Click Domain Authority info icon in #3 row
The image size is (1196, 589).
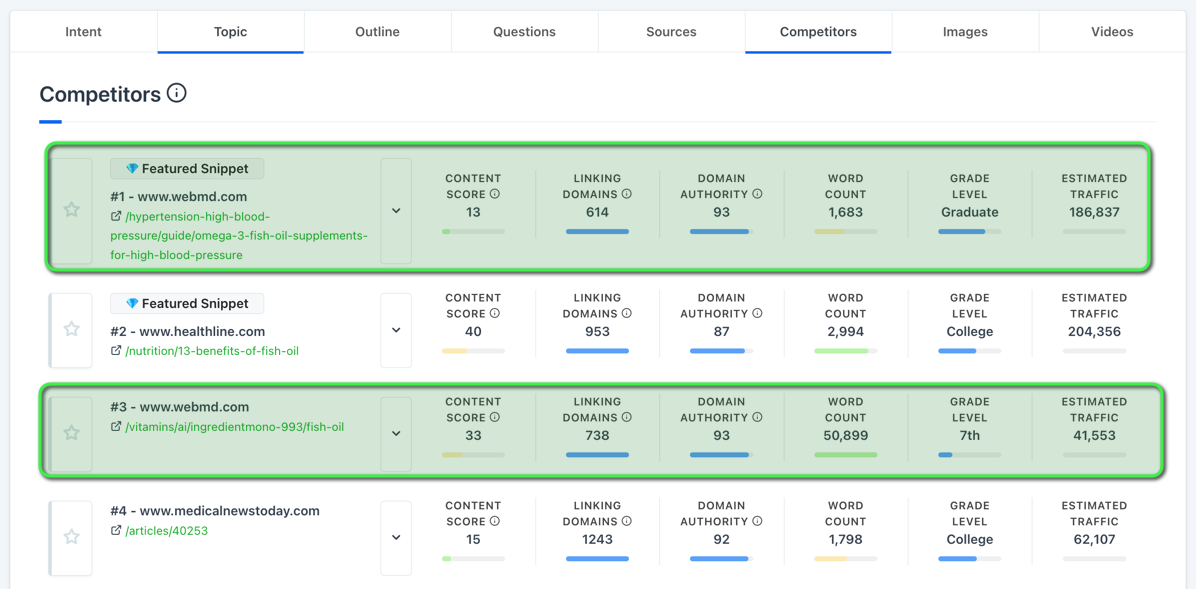[757, 417]
